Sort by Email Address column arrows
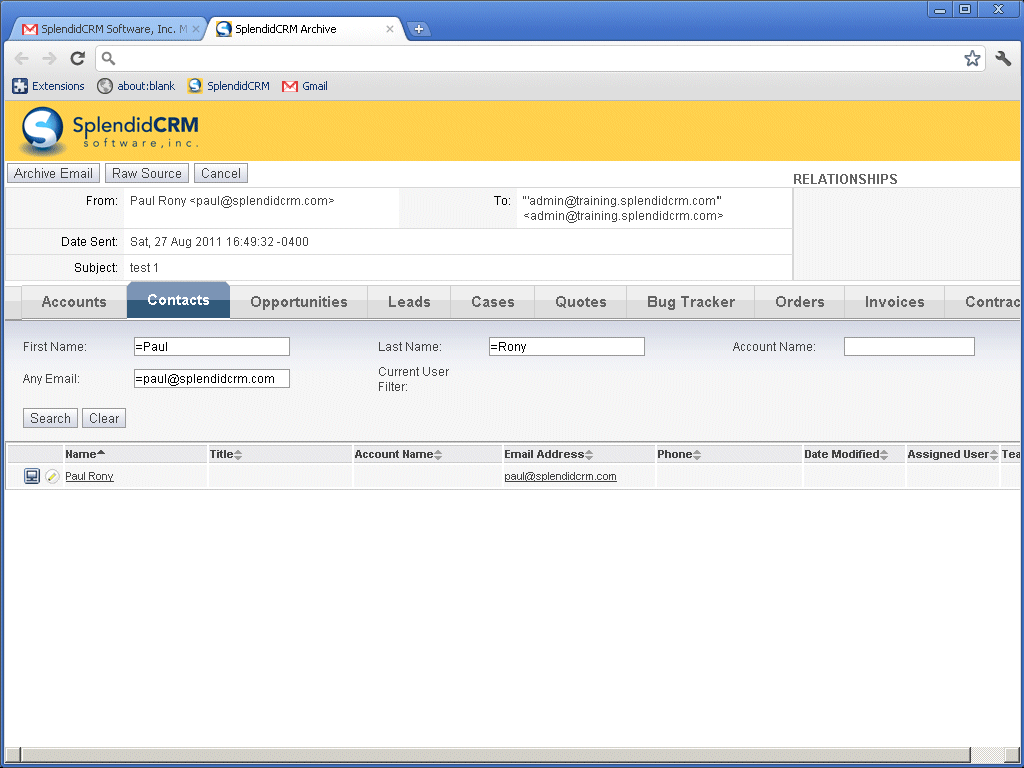This screenshot has width=1024, height=768. coord(589,455)
